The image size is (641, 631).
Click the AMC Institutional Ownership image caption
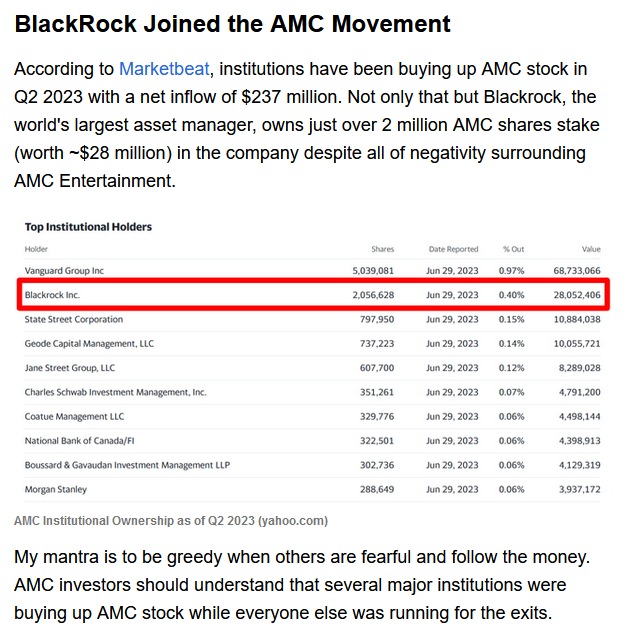pos(170,521)
